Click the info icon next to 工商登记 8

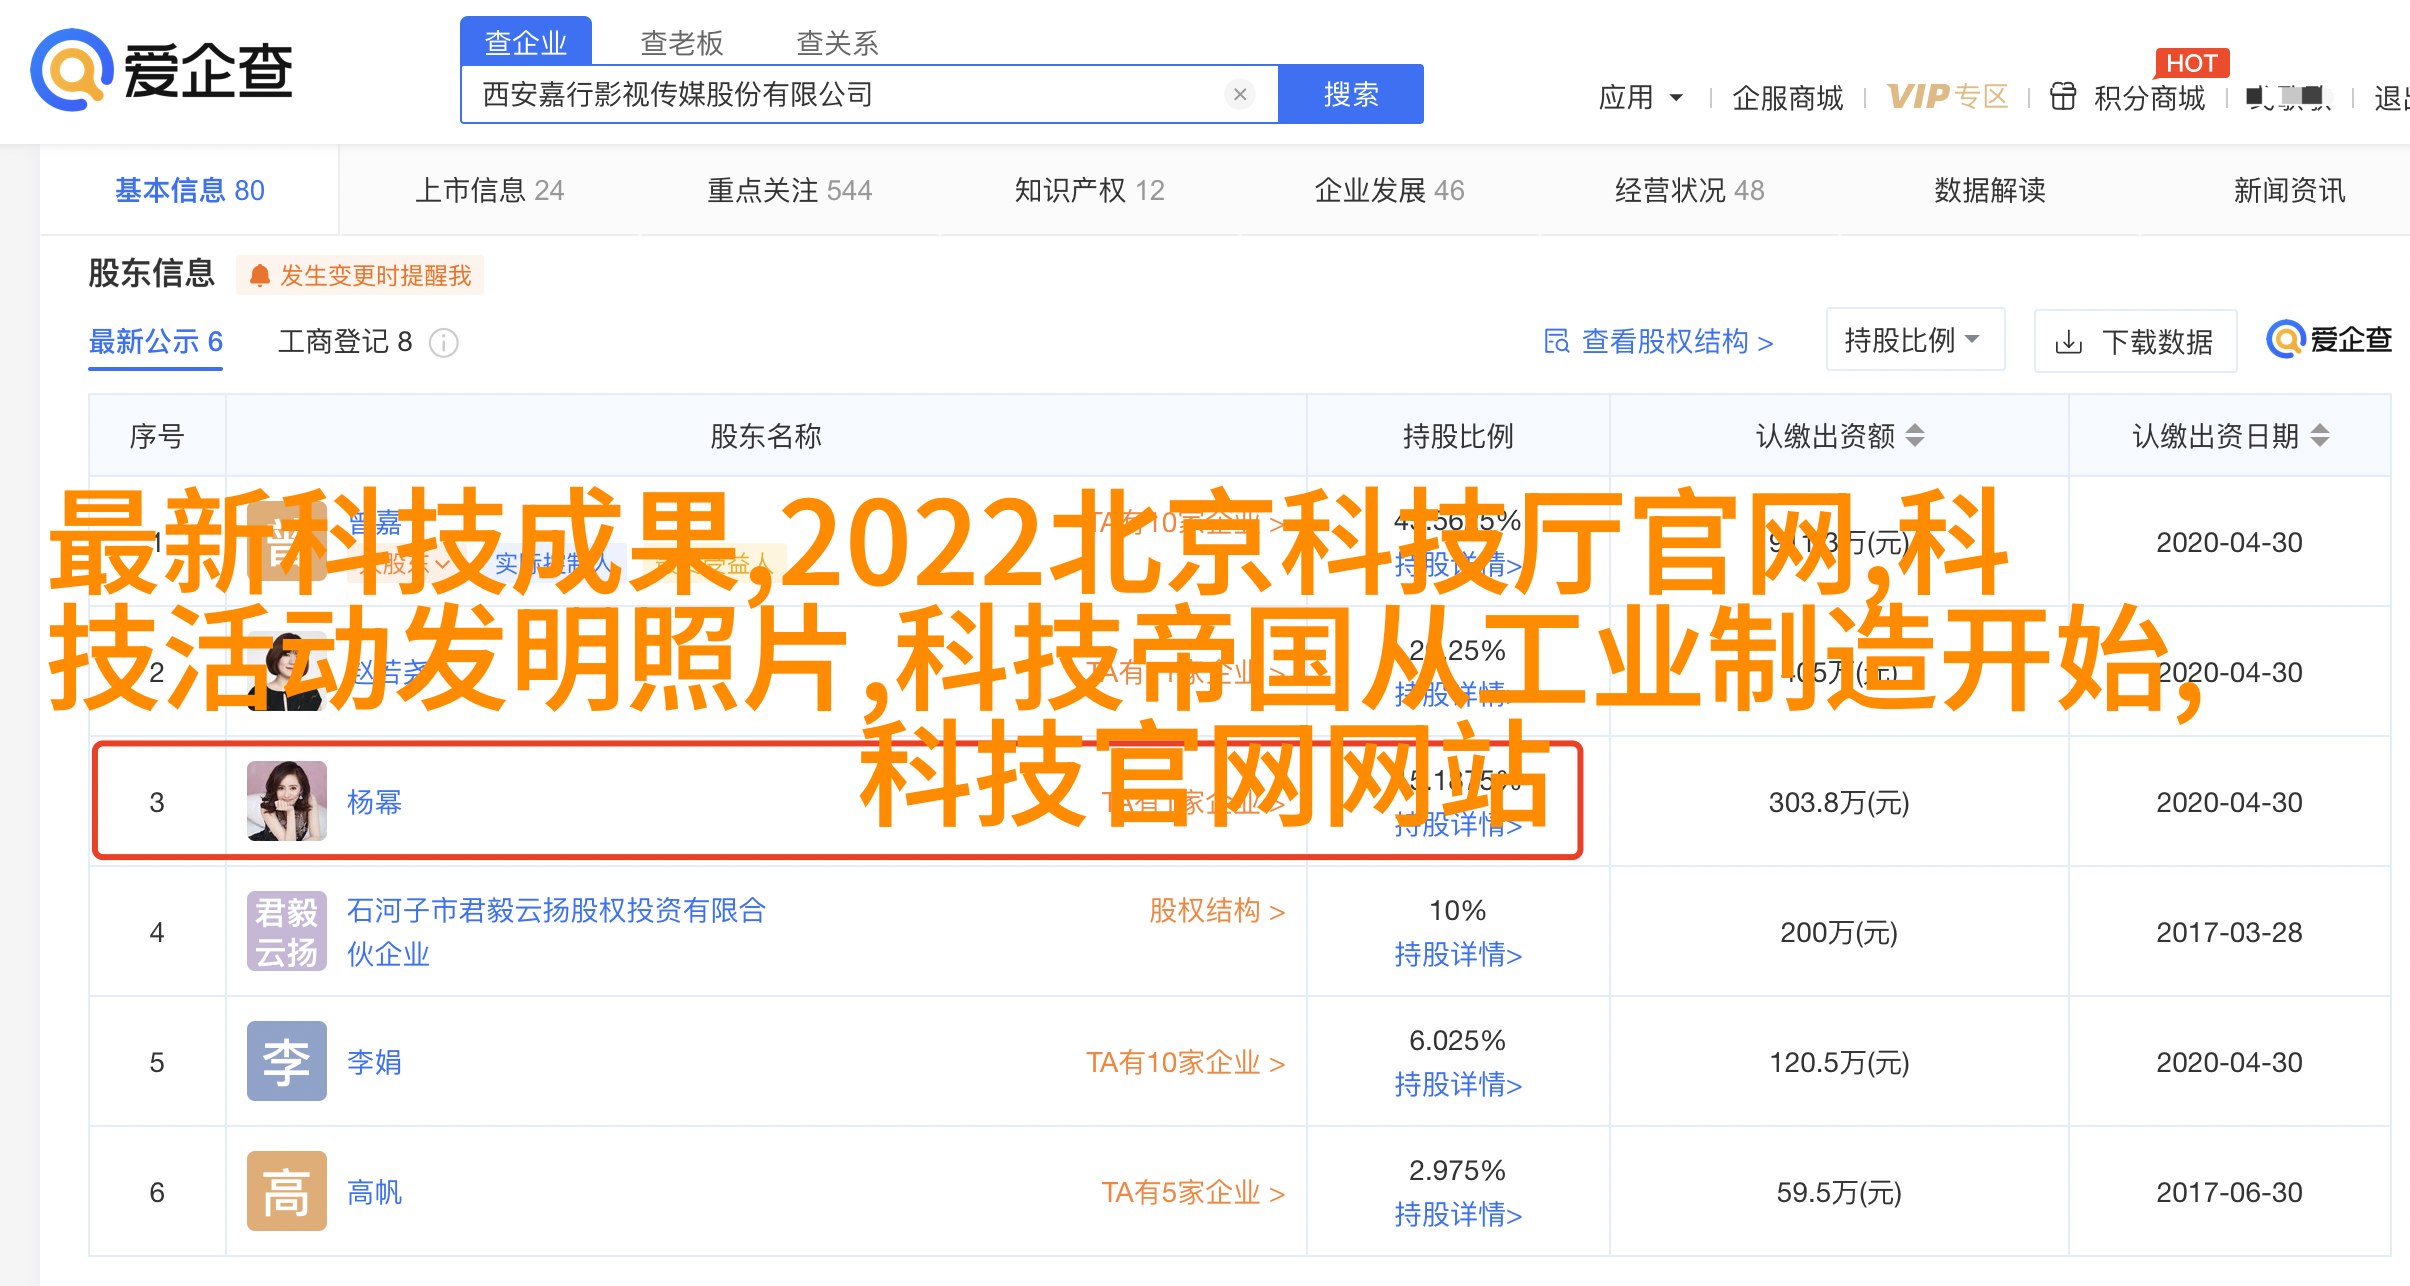(x=444, y=343)
